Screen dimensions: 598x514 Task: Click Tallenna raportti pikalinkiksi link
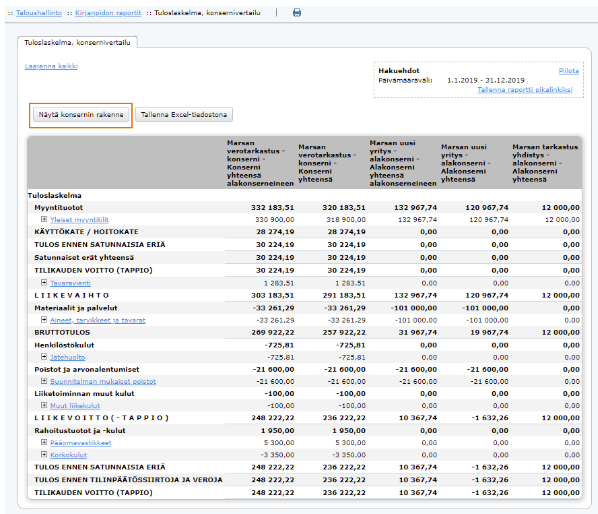pyautogui.click(x=525, y=90)
